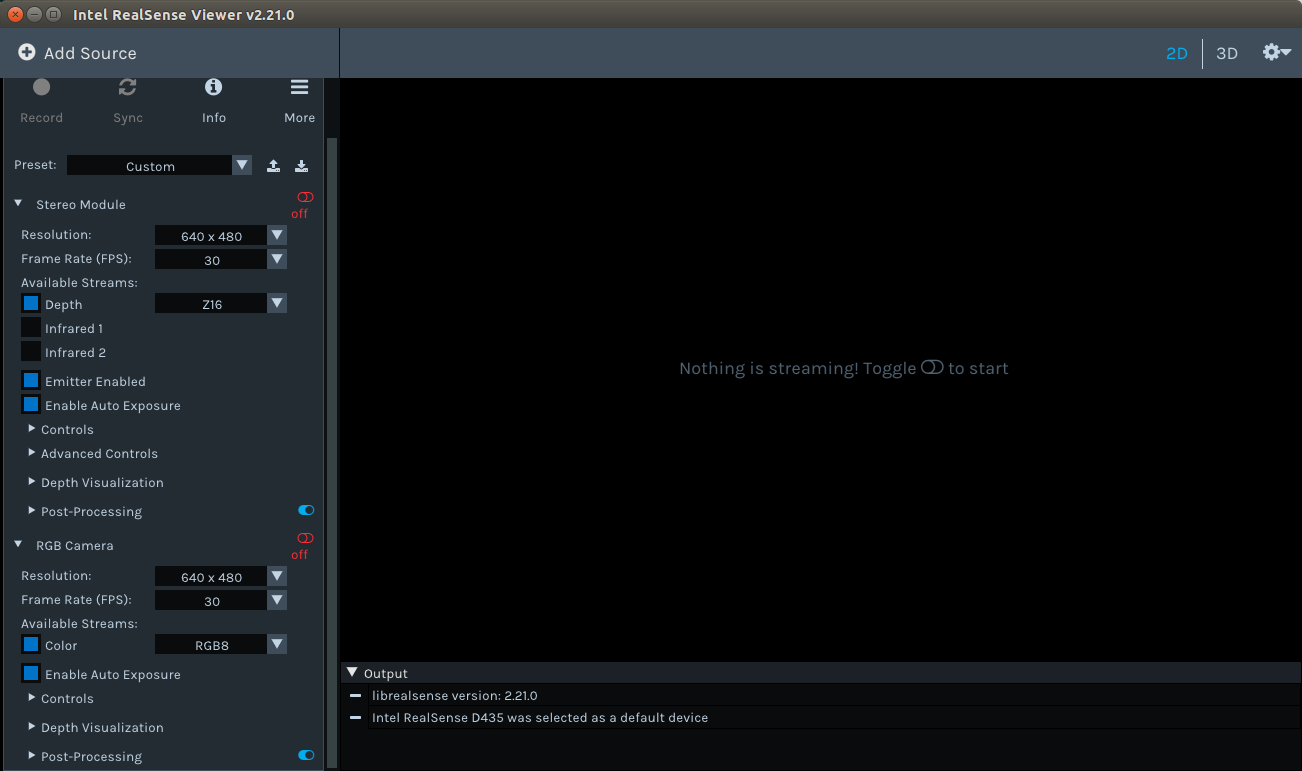This screenshot has height=771, width=1302.
Task: Click the Sync icon
Action: click(127, 88)
